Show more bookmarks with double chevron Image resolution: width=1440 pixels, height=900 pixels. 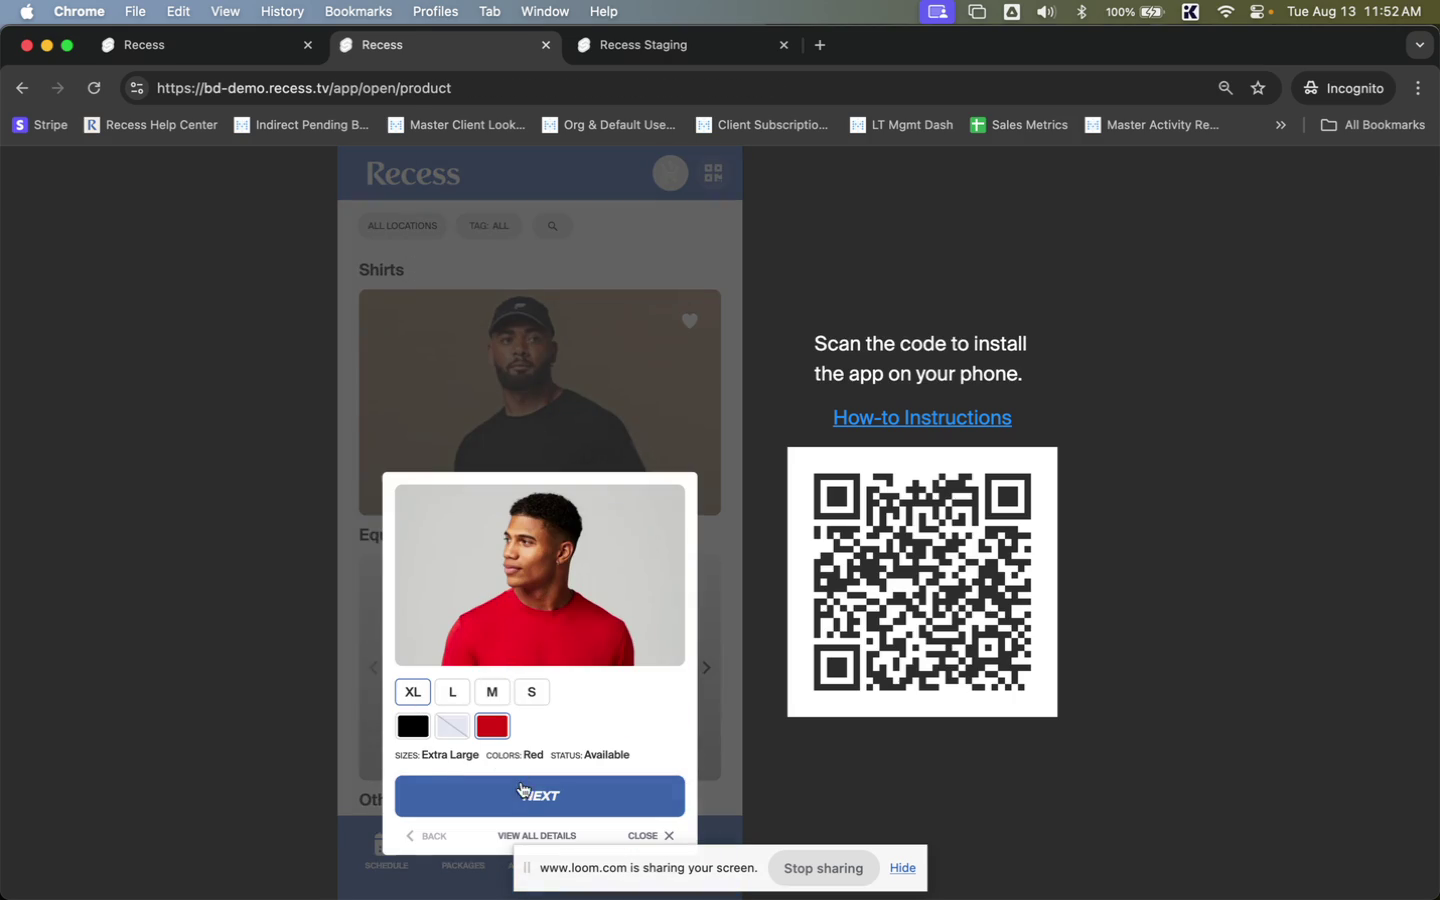point(1280,125)
